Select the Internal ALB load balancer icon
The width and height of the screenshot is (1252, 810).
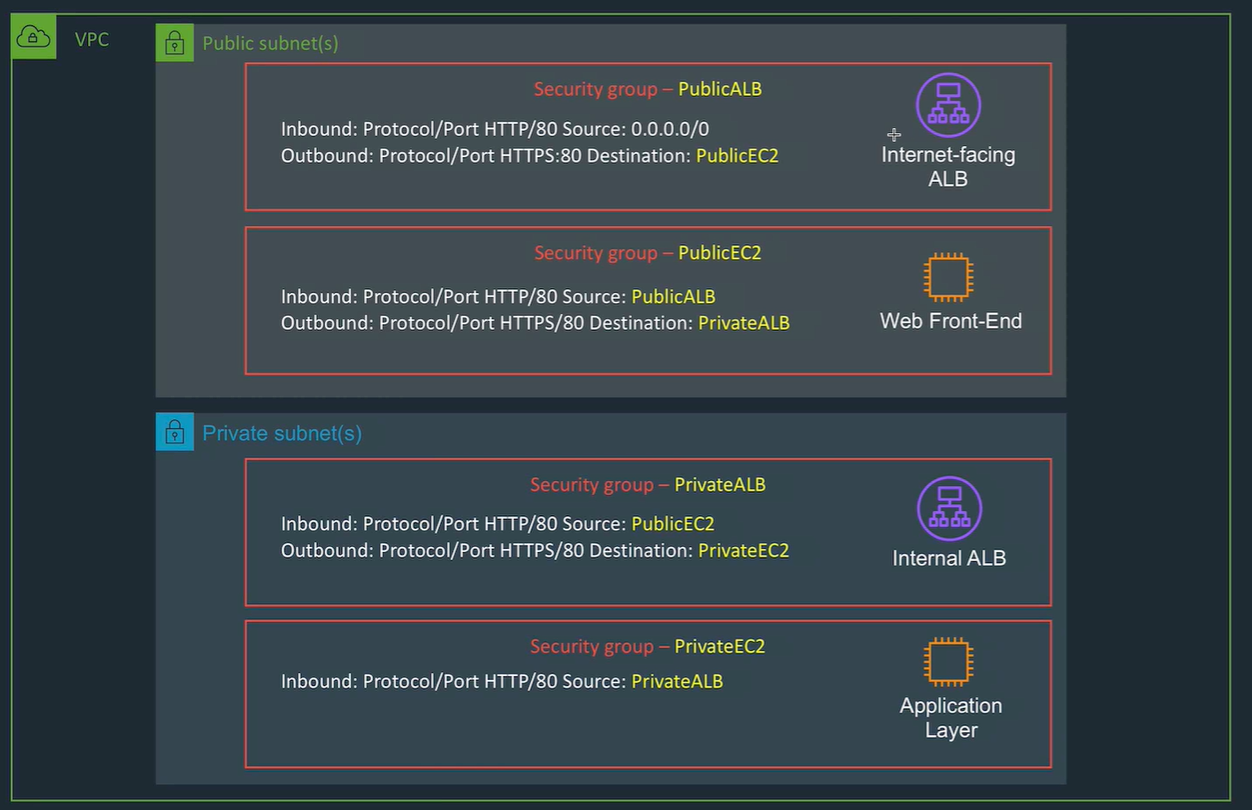click(x=949, y=508)
